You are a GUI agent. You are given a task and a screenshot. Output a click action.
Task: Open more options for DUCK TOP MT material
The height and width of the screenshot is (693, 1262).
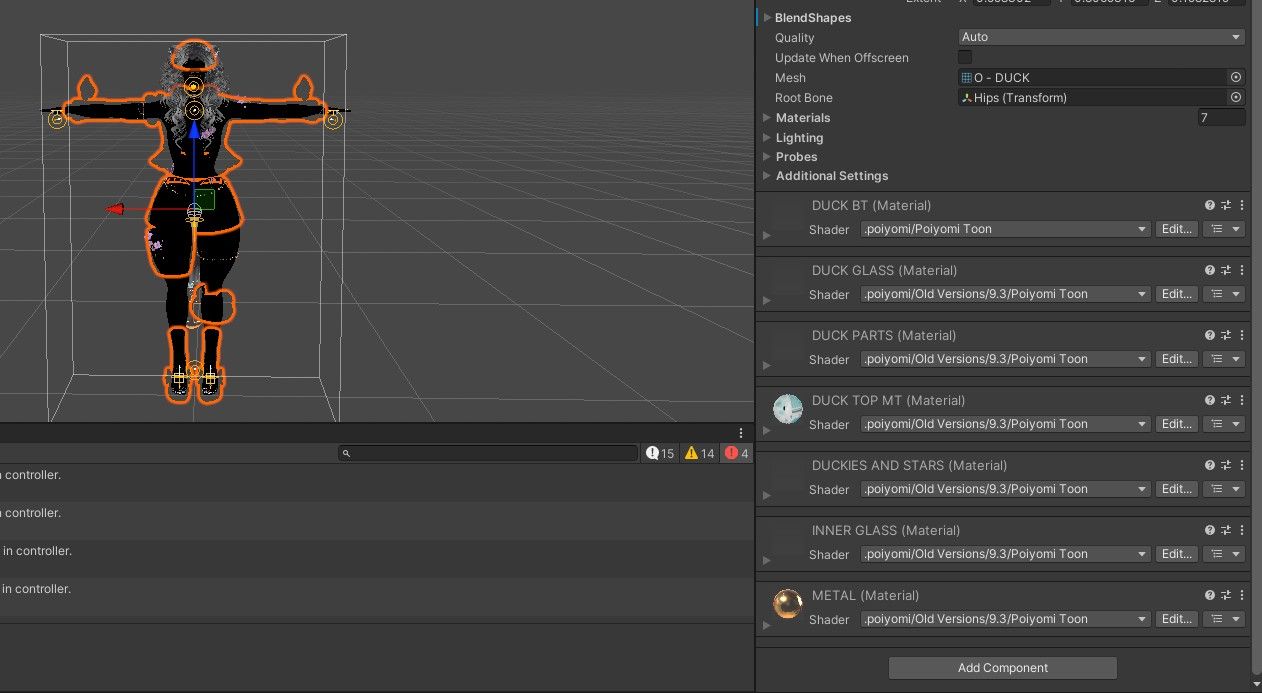[x=1241, y=400]
